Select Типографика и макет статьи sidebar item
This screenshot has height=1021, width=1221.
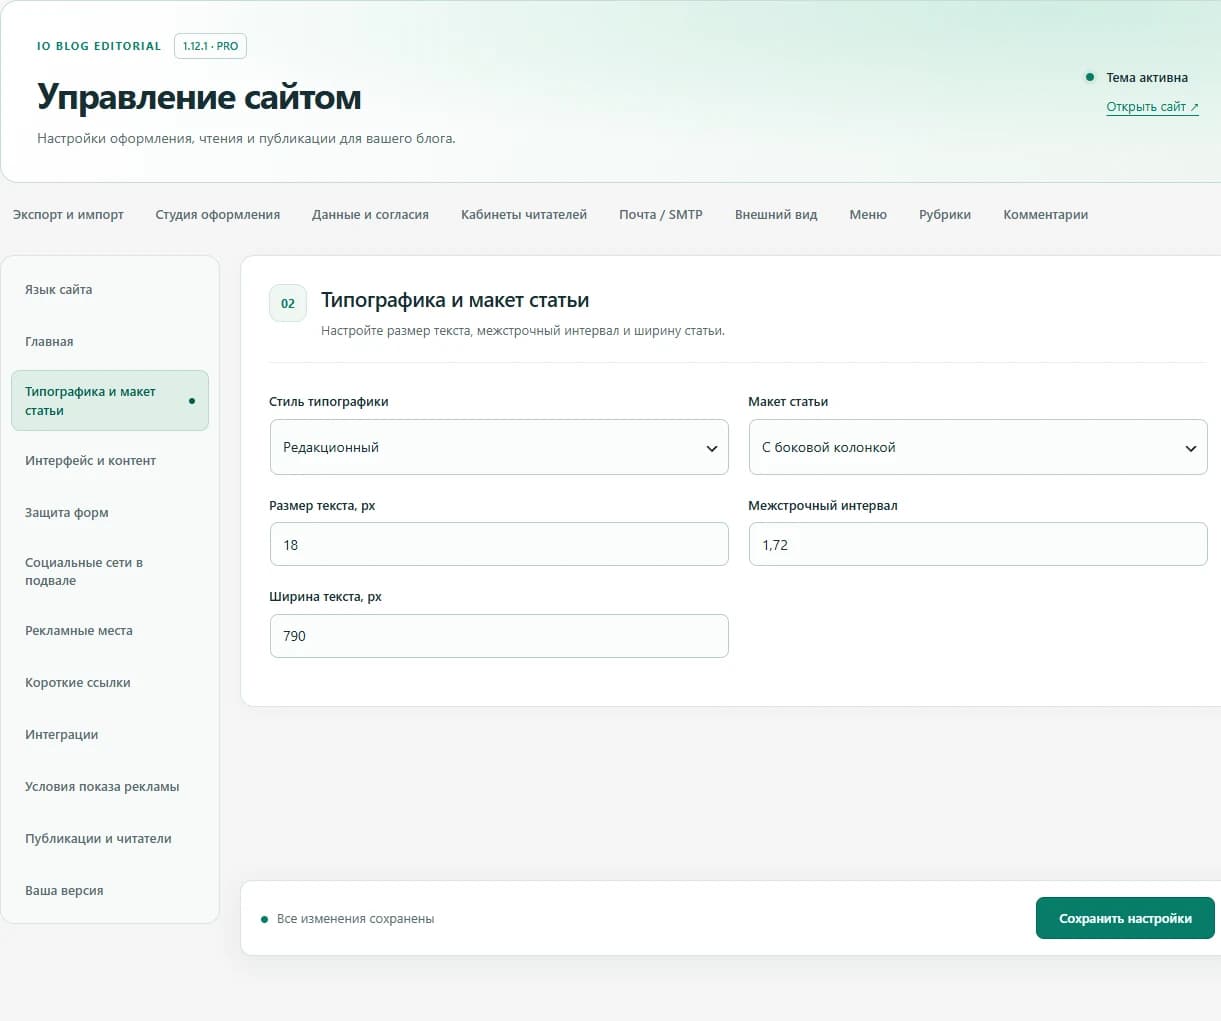(110, 401)
